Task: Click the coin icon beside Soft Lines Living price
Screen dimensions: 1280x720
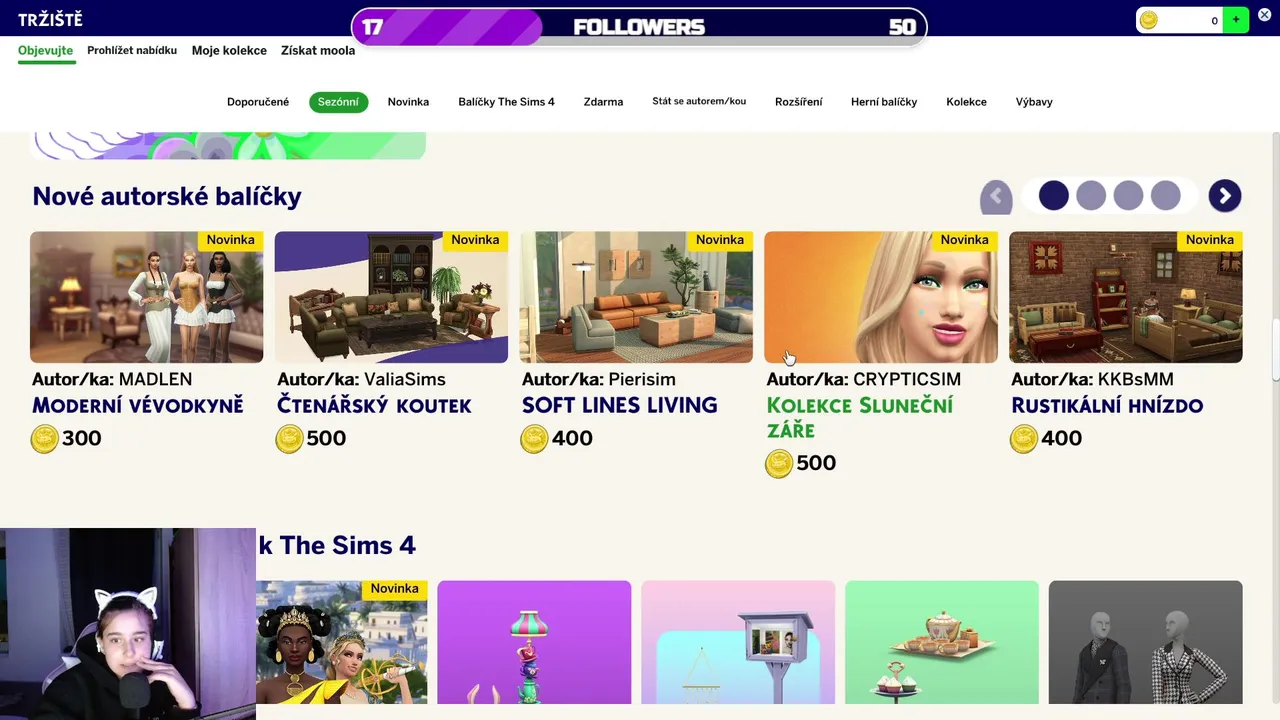Action: coord(534,439)
